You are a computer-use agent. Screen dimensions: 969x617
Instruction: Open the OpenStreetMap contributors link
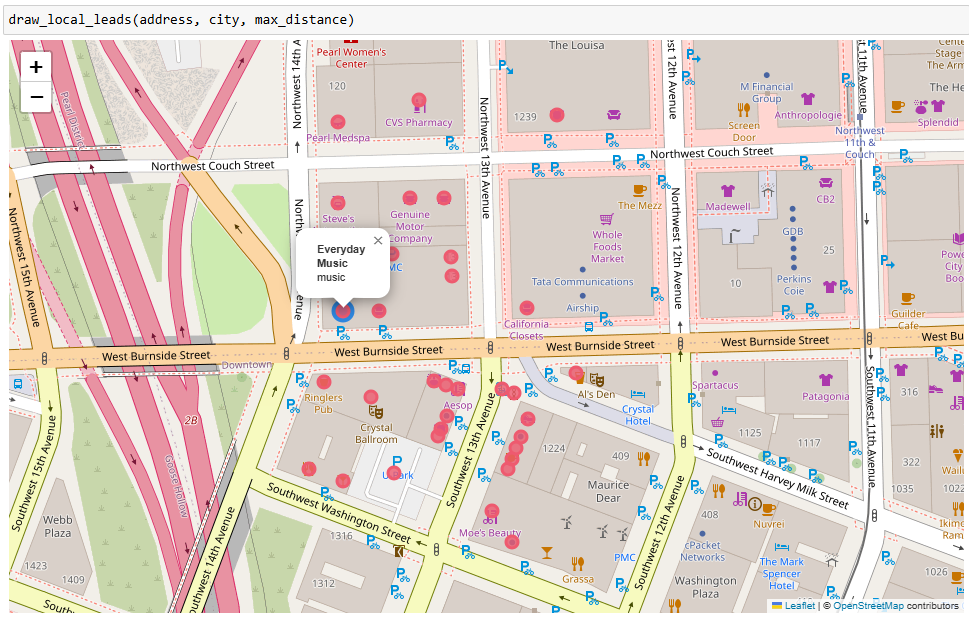click(x=868, y=606)
